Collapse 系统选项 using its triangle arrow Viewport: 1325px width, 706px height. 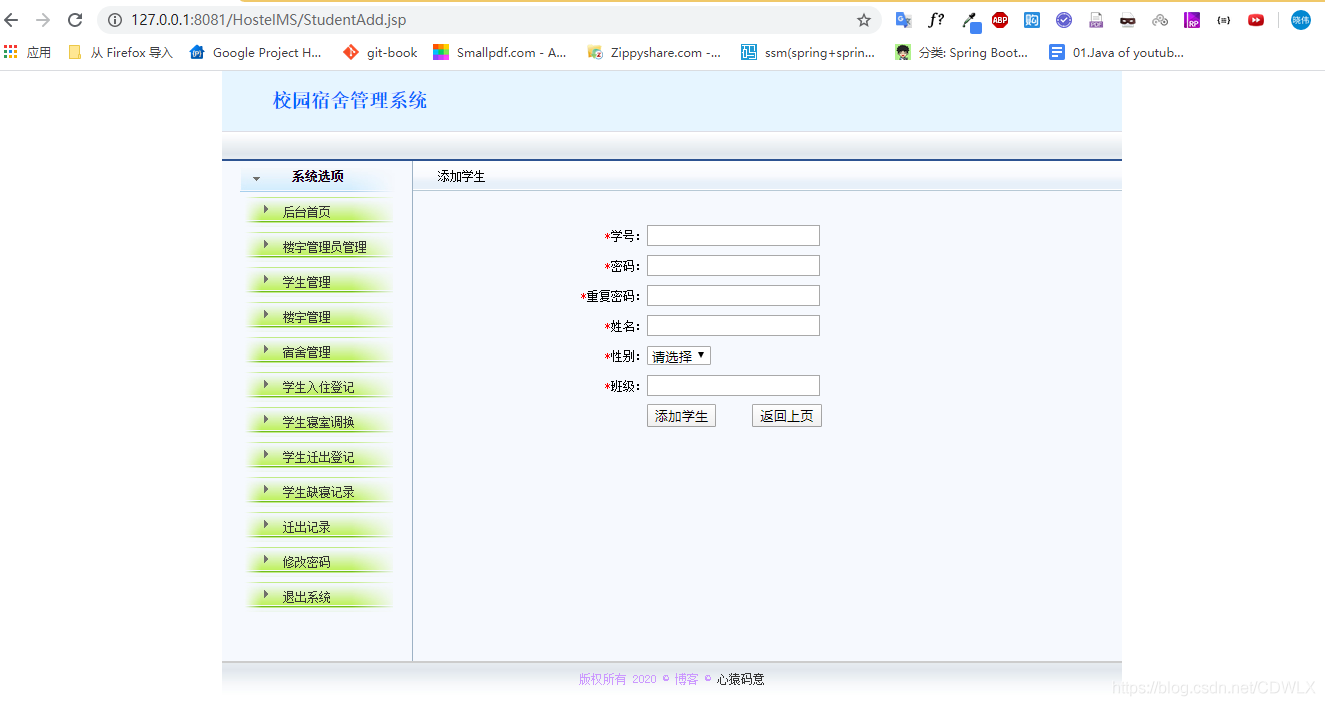point(257,176)
